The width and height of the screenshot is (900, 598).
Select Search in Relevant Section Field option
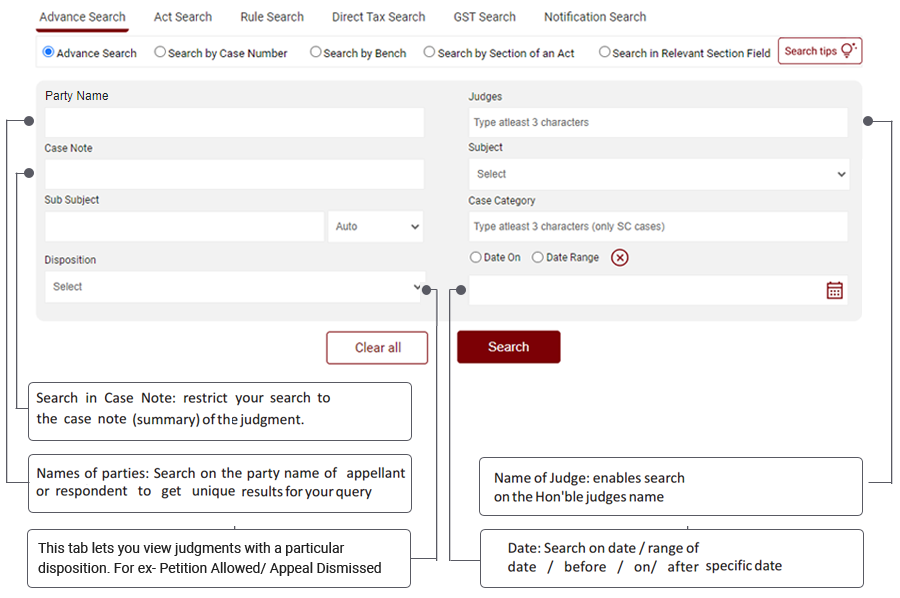point(604,52)
